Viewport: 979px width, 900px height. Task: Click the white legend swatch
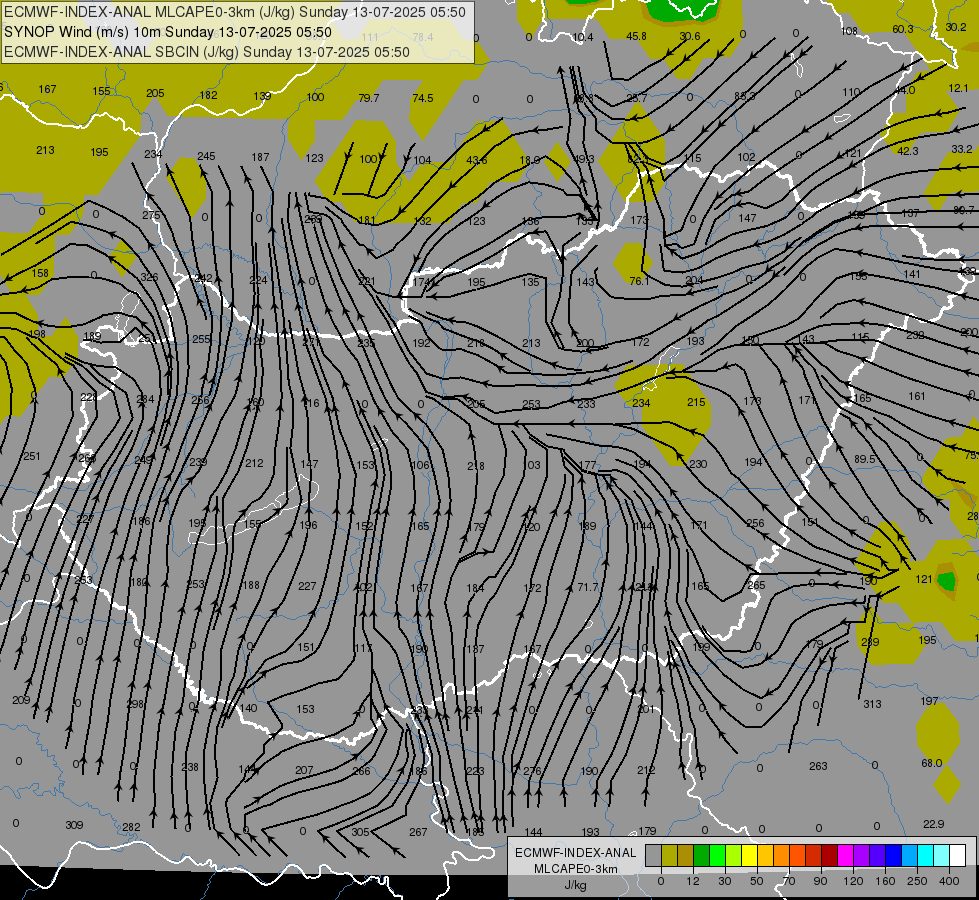coord(957,856)
